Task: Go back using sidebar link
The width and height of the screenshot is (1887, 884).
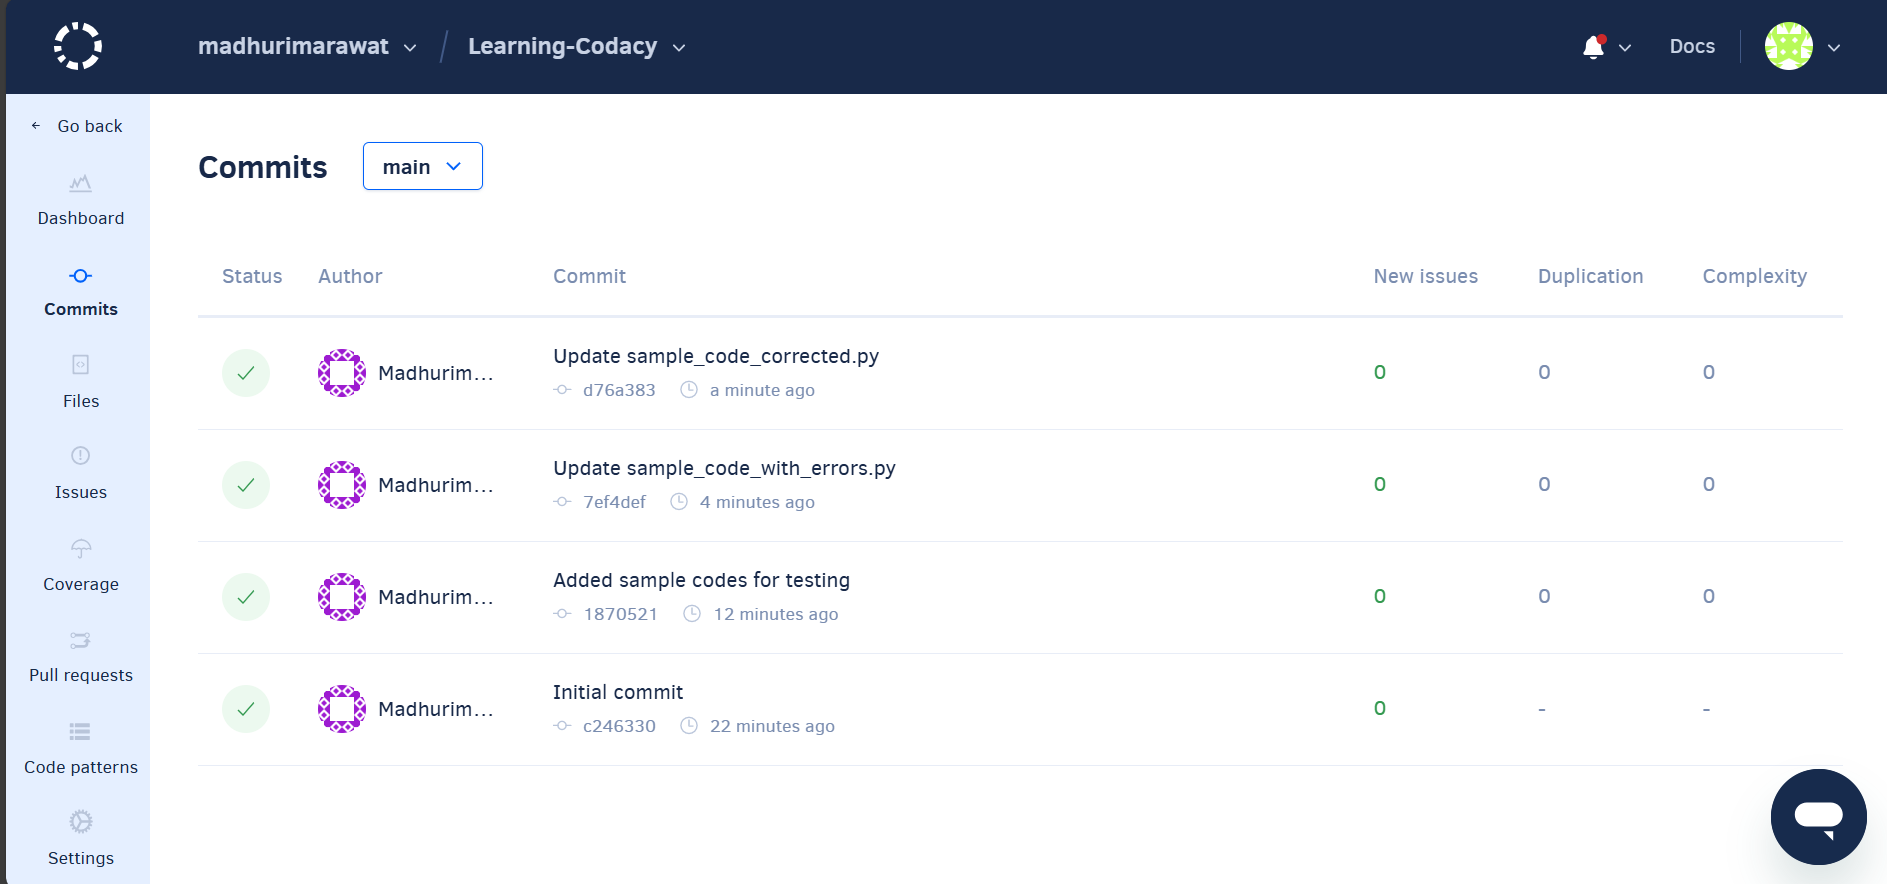Action: point(78,126)
